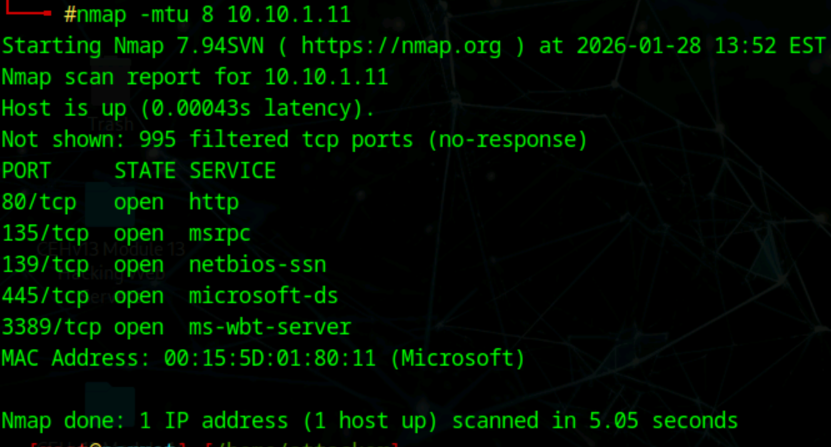This screenshot has height=447, width=831.
Task: Click the 80/tcp port entry
Action: (38, 202)
